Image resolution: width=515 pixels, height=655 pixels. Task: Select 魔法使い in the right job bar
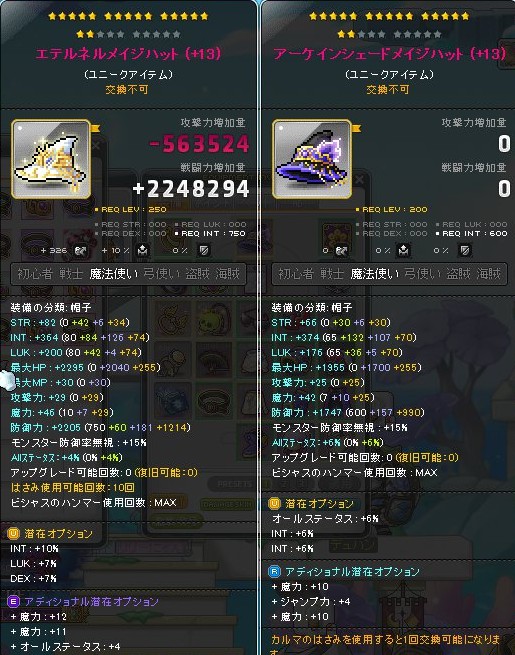374,274
